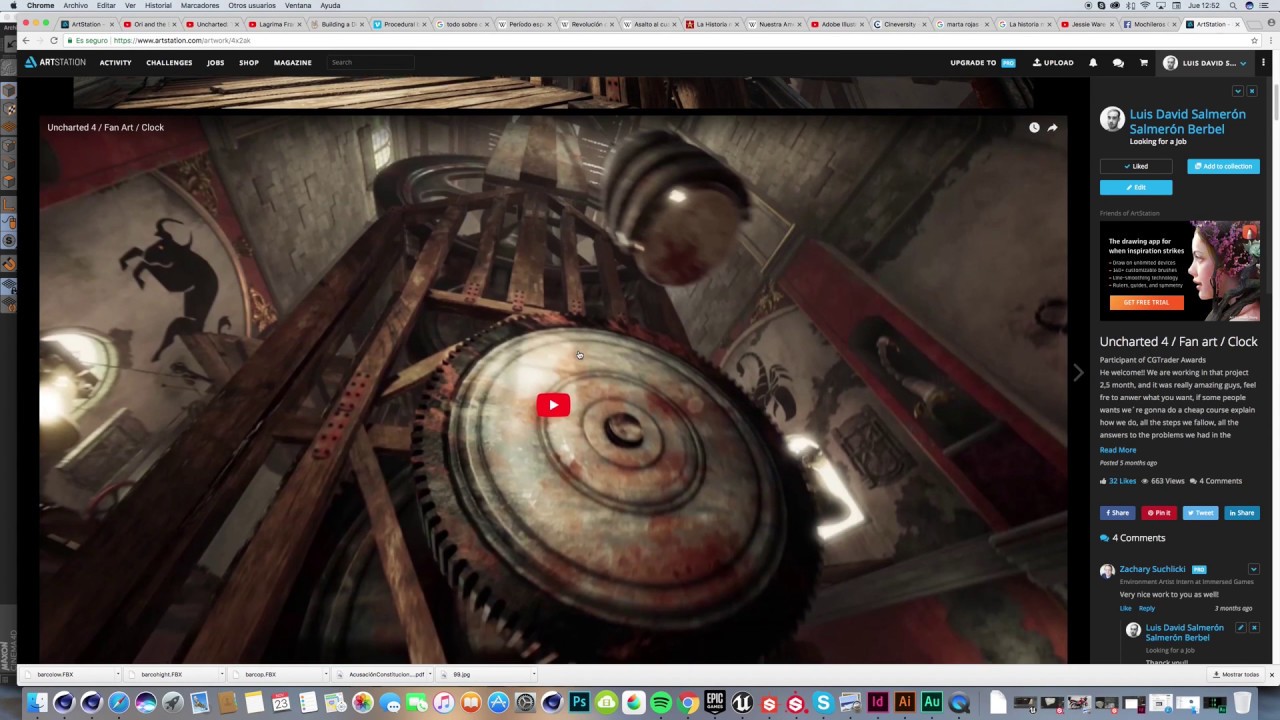The width and height of the screenshot is (1280, 720).
Task: Open Zachary Suchlicki's profile link
Action: [1152, 569]
